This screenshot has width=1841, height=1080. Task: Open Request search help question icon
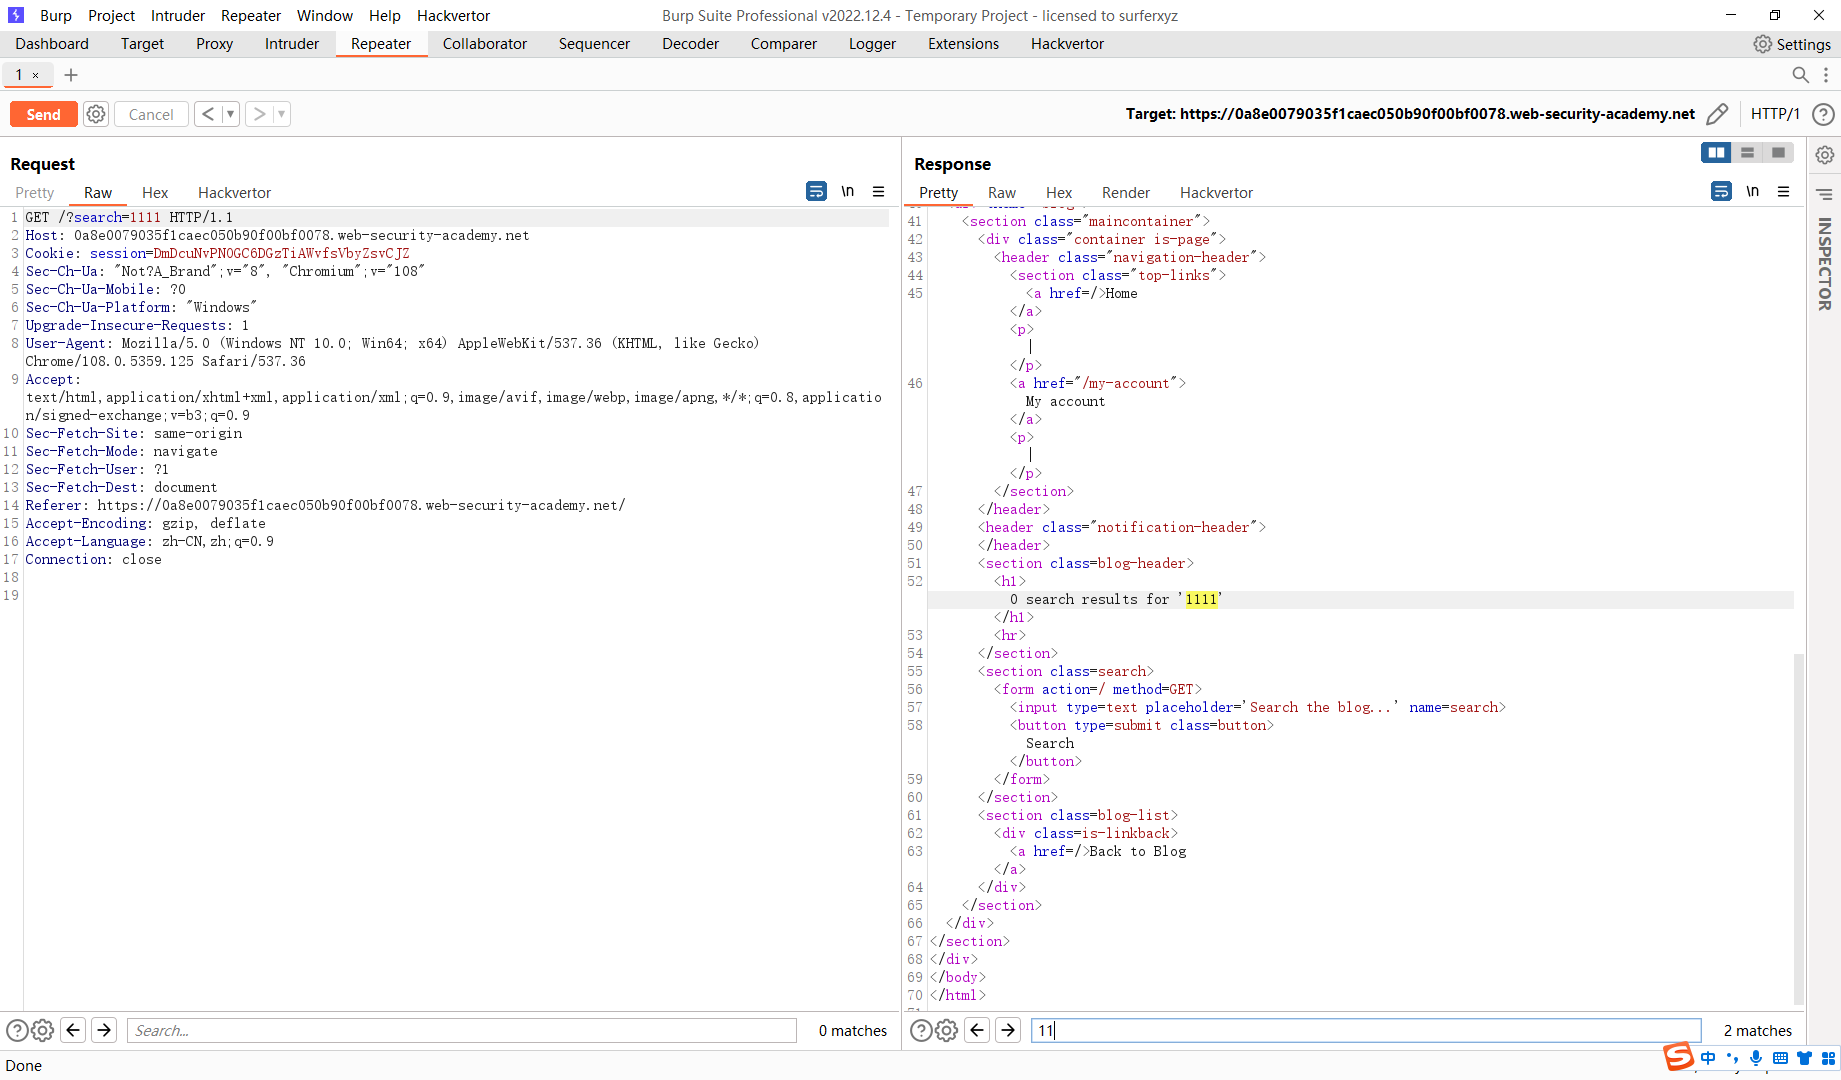[17, 1030]
